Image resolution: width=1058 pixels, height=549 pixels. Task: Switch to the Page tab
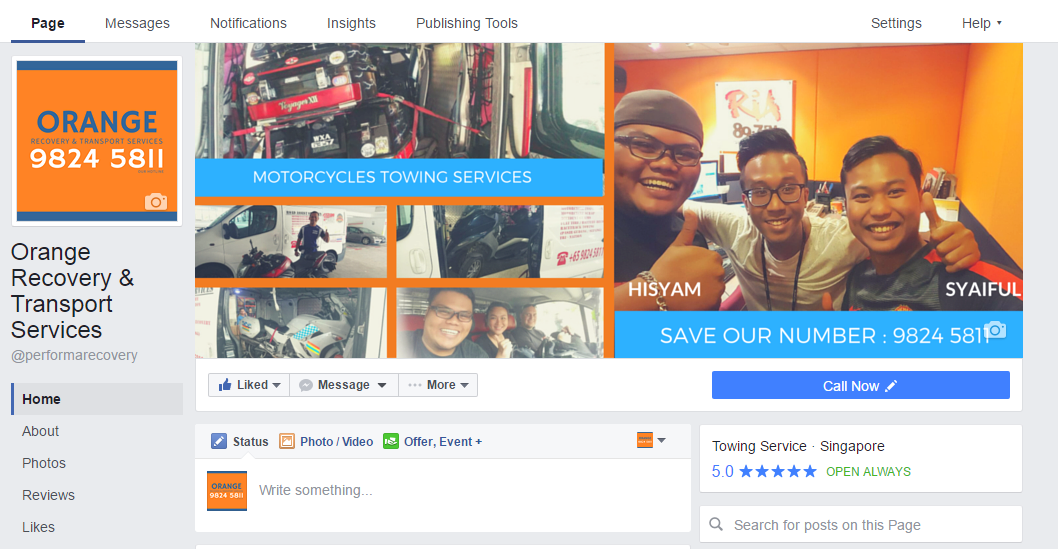pyautogui.click(x=48, y=23)
